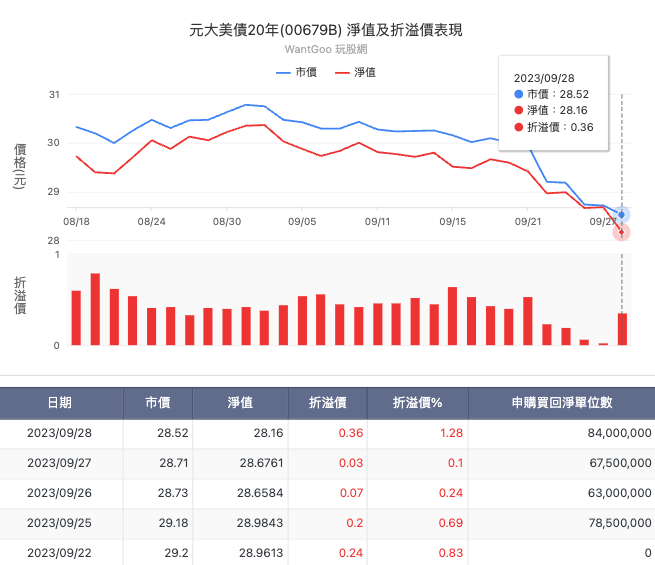Screen dimensions: 655x565
Task: Select the 2023/09/27 date cell in table
Action: point(60,463)
